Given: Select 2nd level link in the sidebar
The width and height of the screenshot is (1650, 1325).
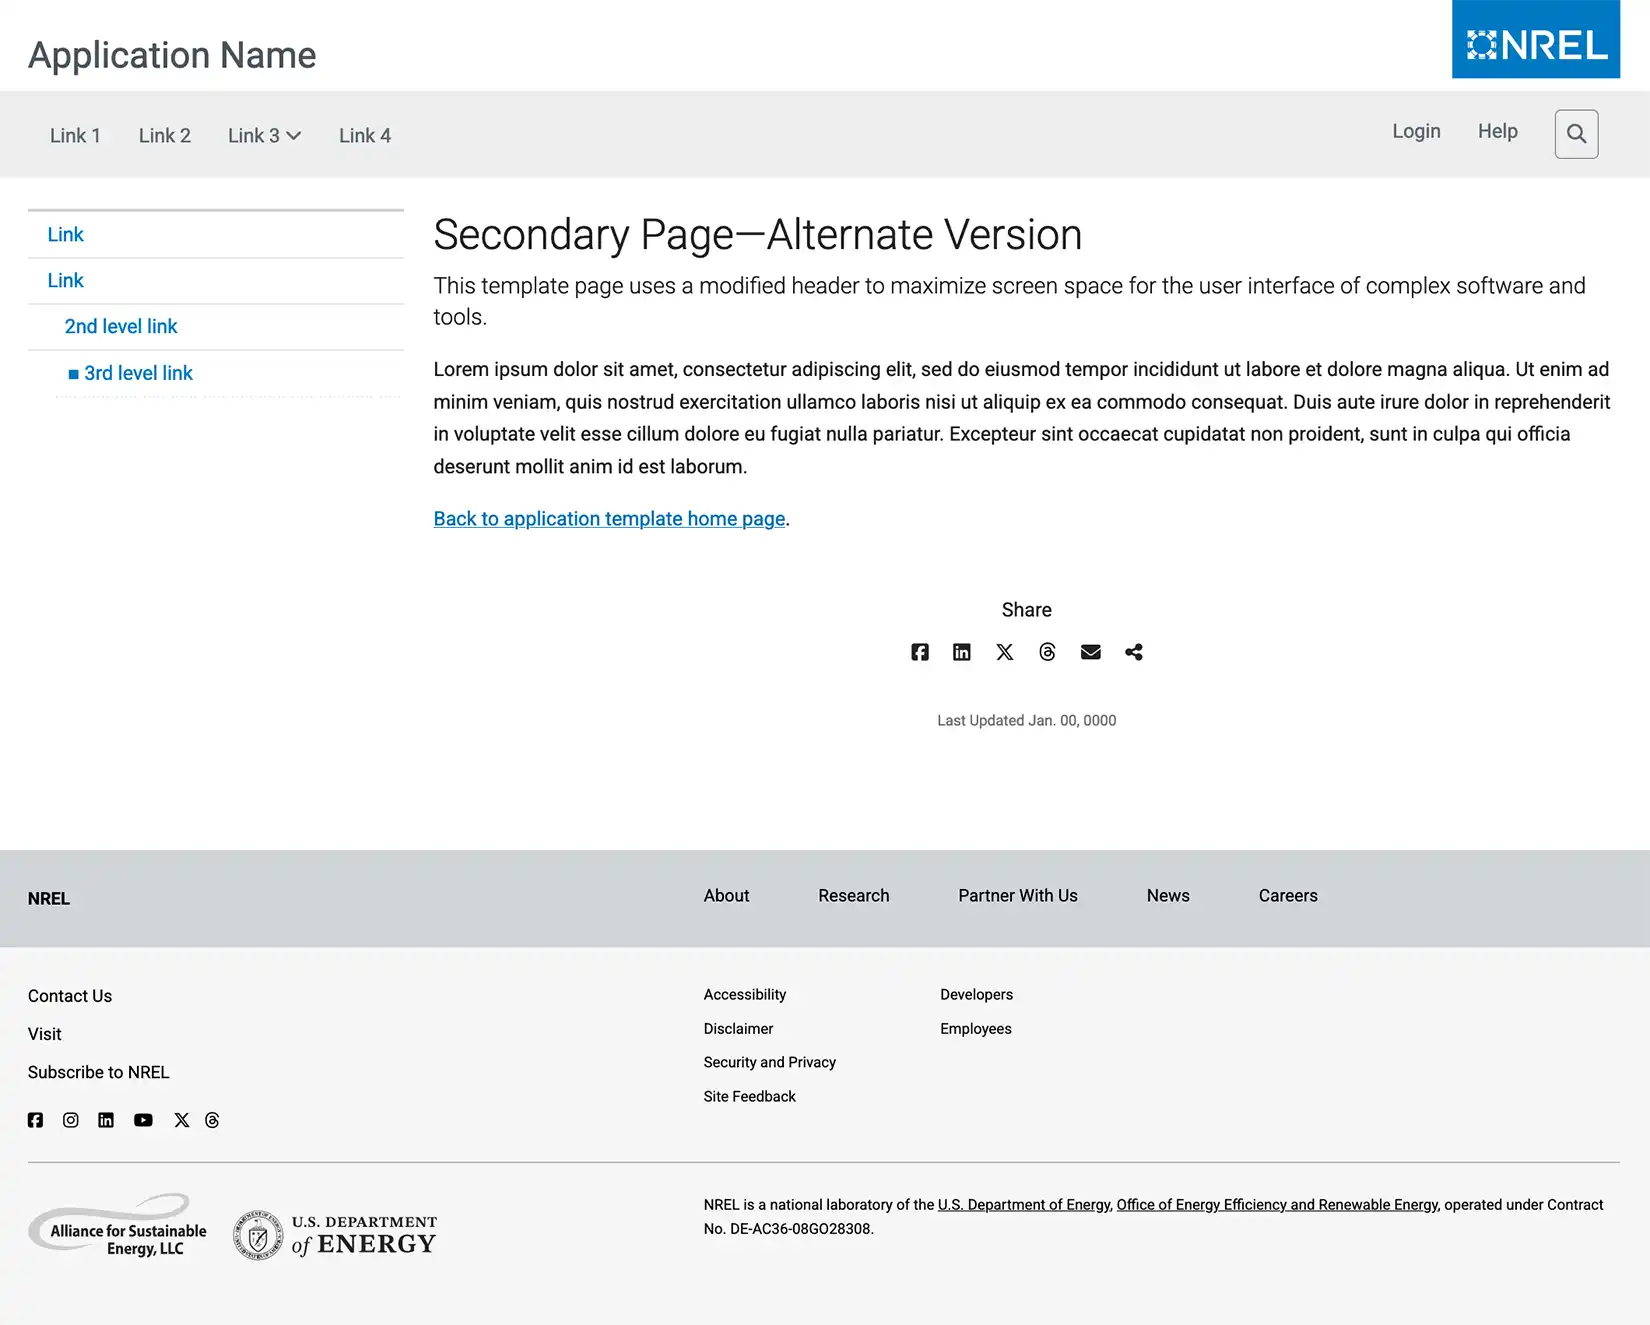Looking at the screenshot, I should point(120,326).
